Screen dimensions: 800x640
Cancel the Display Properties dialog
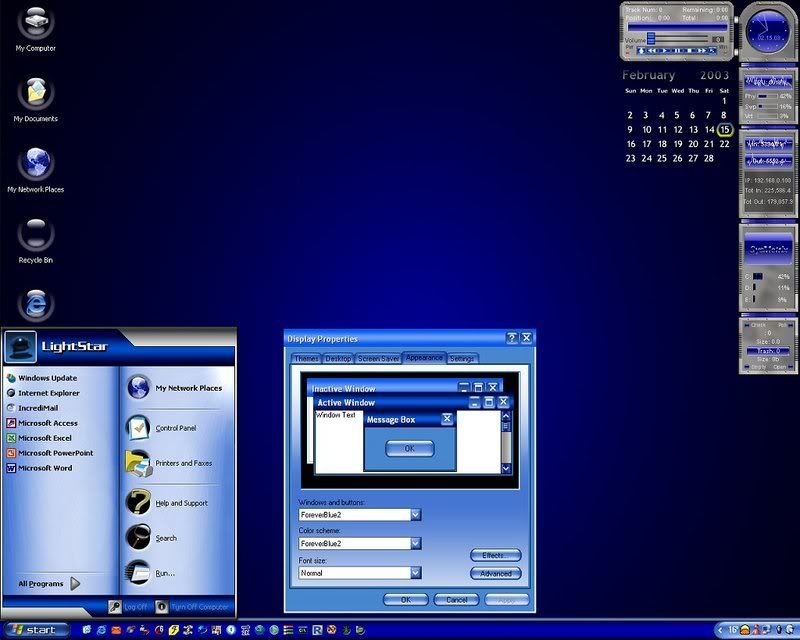pos(456,600)
